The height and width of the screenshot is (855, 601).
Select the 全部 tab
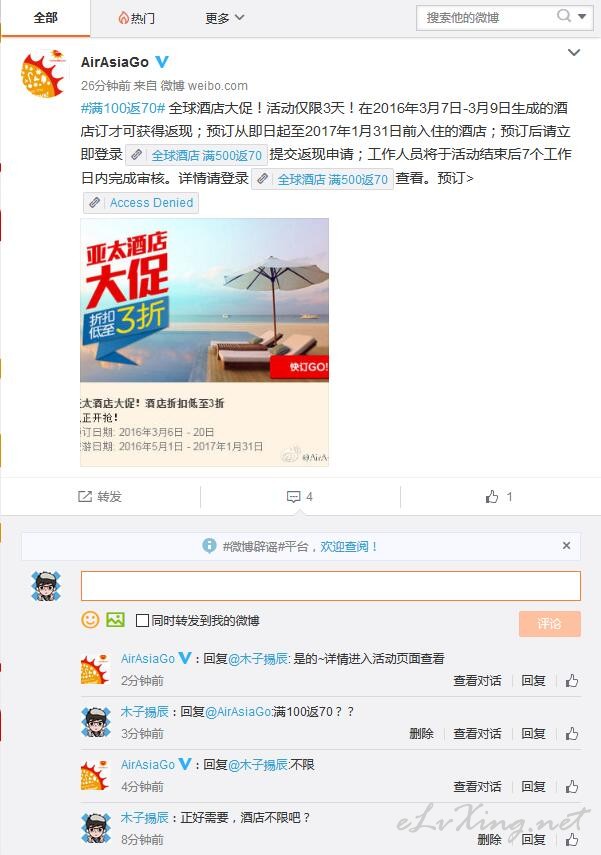(45, 18)
